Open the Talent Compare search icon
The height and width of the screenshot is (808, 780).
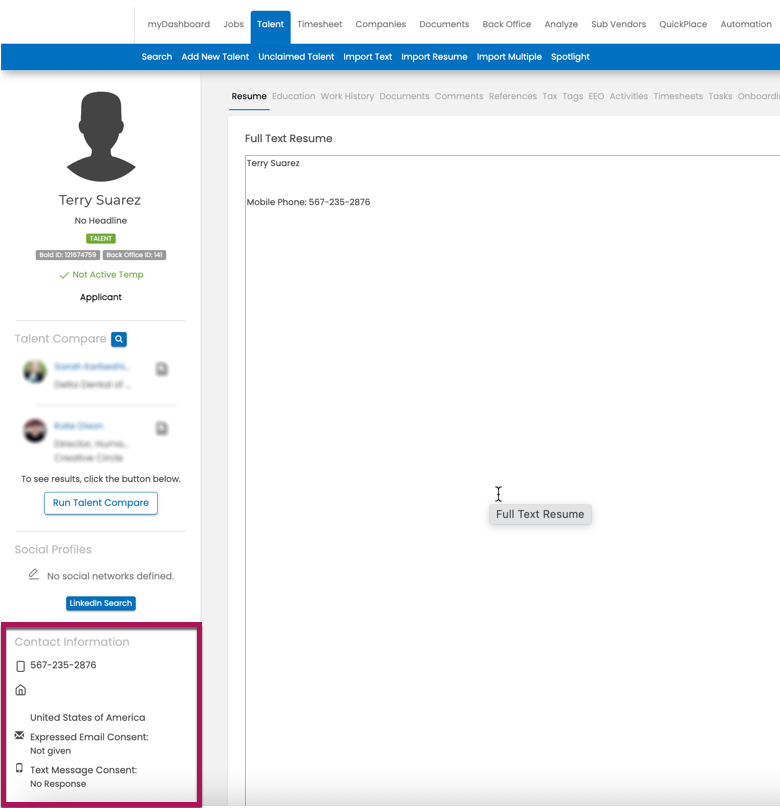pyautogui.click(x=119, y=339)
